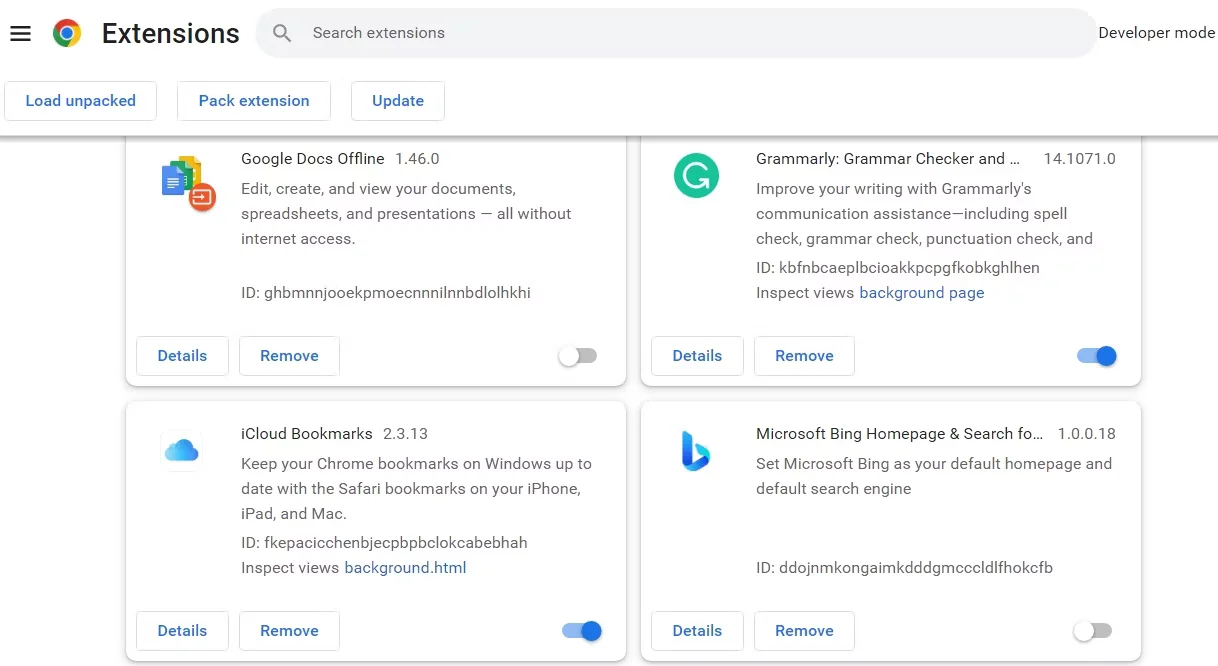Viewport: 1218px width, 666px height.
Task: Click the Developer mode label
Action: tap(1156, 33)
